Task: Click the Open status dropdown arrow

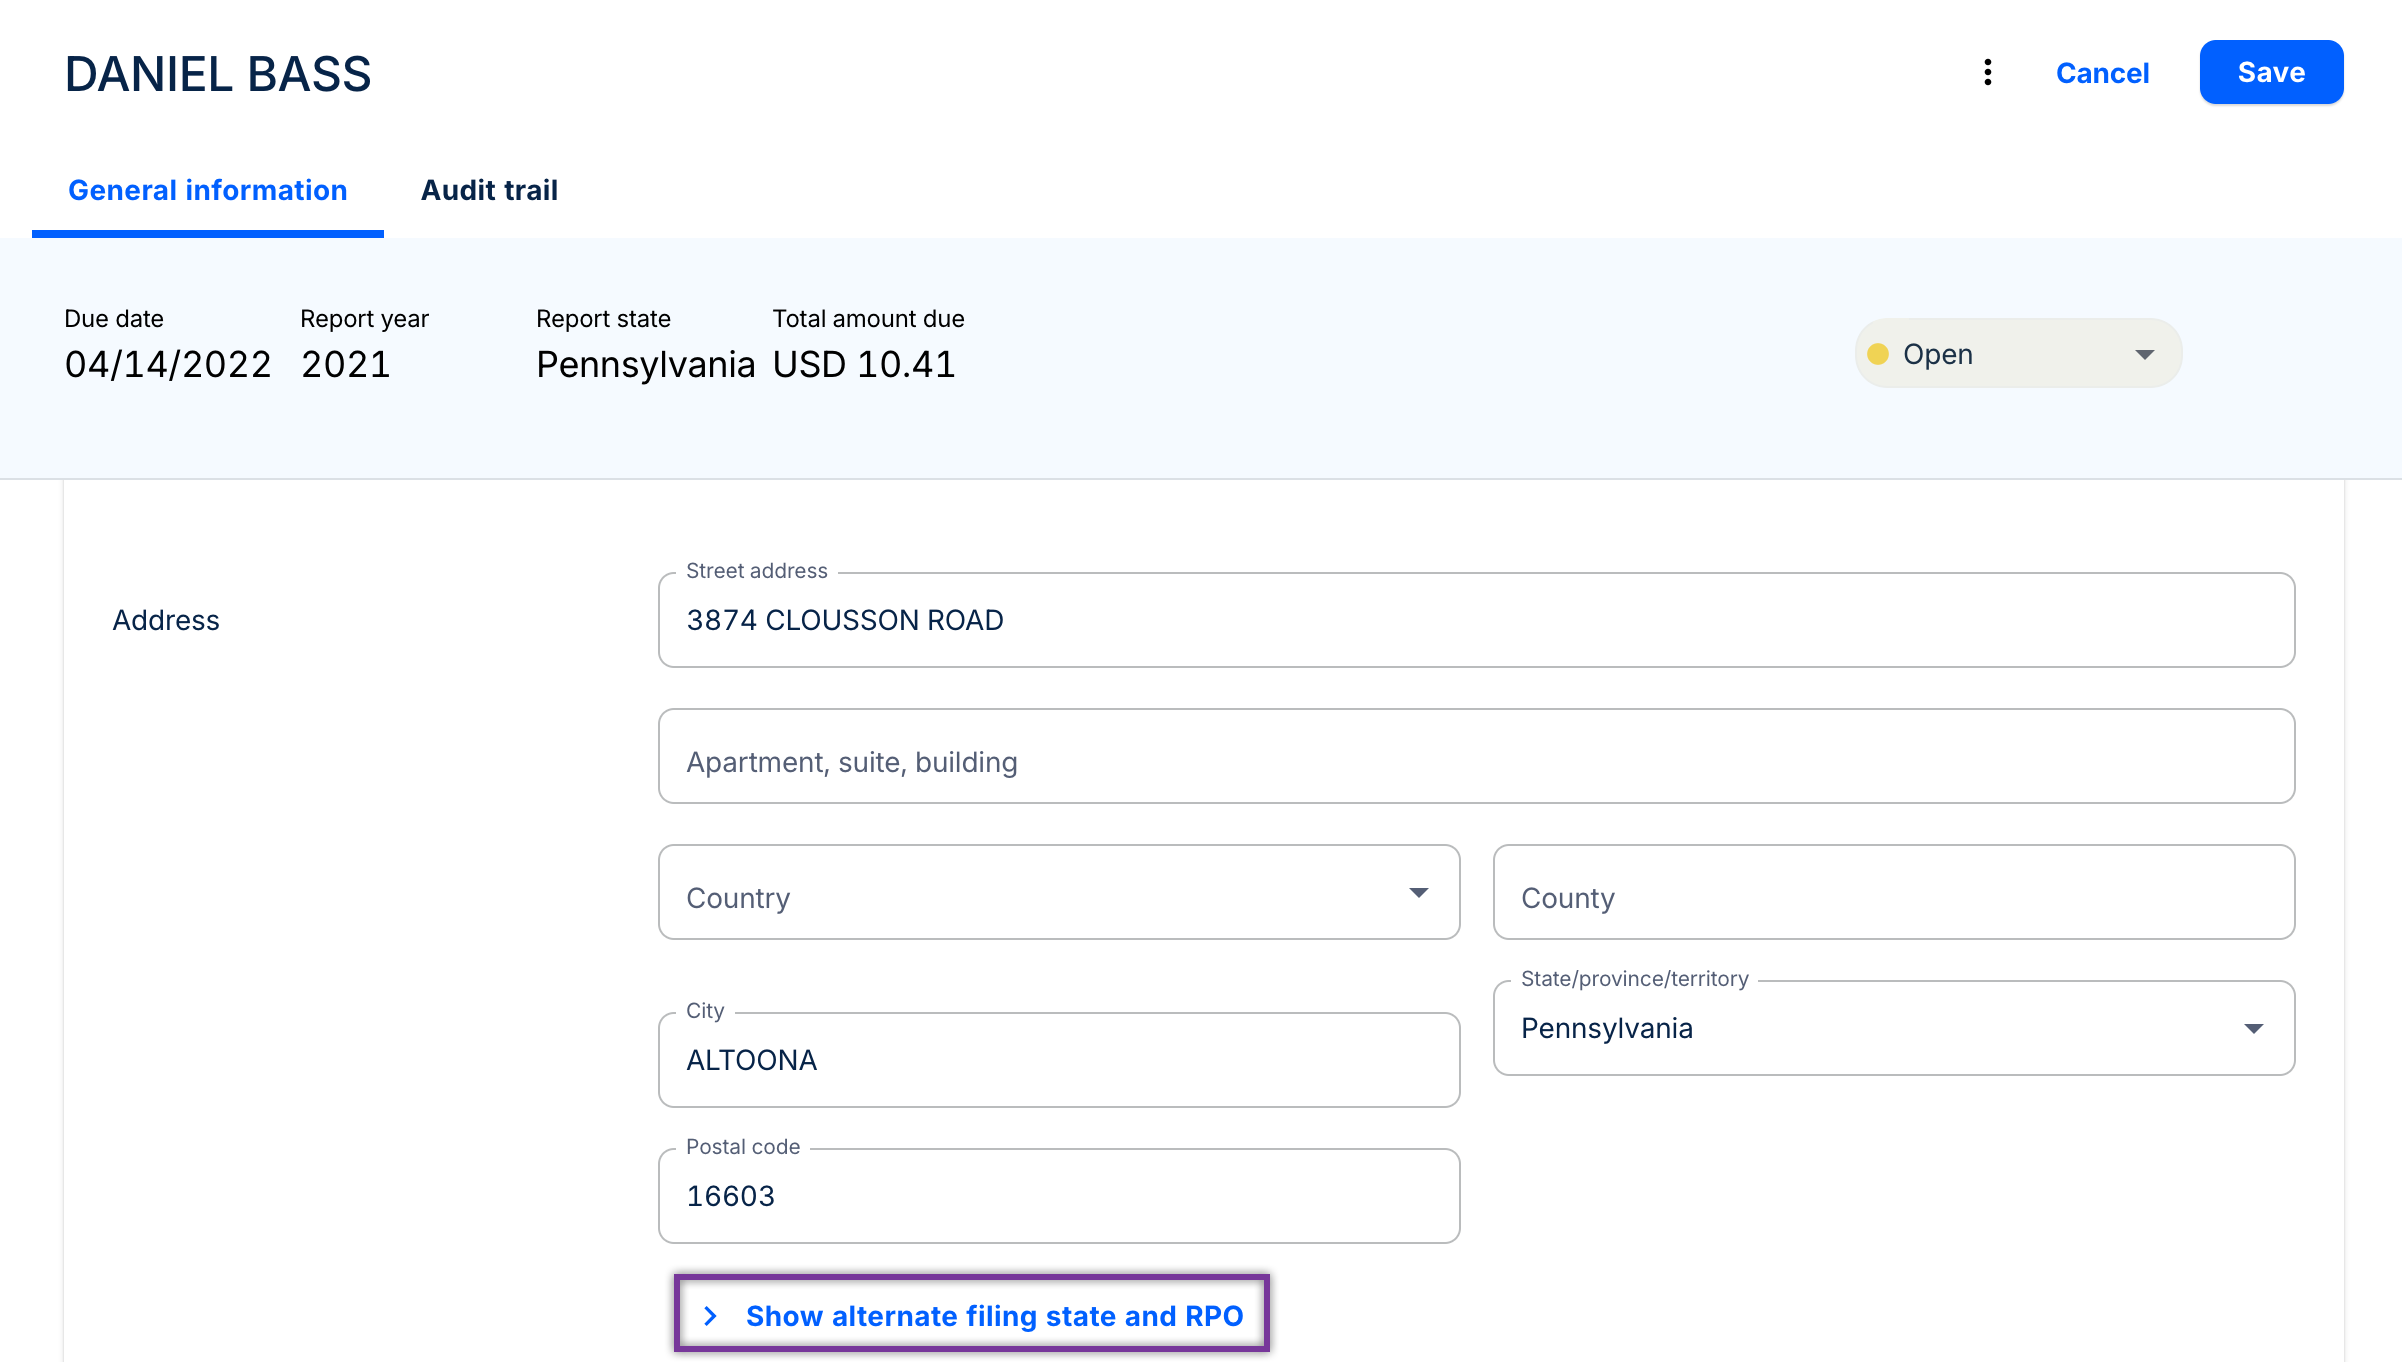Action: 2144,354
